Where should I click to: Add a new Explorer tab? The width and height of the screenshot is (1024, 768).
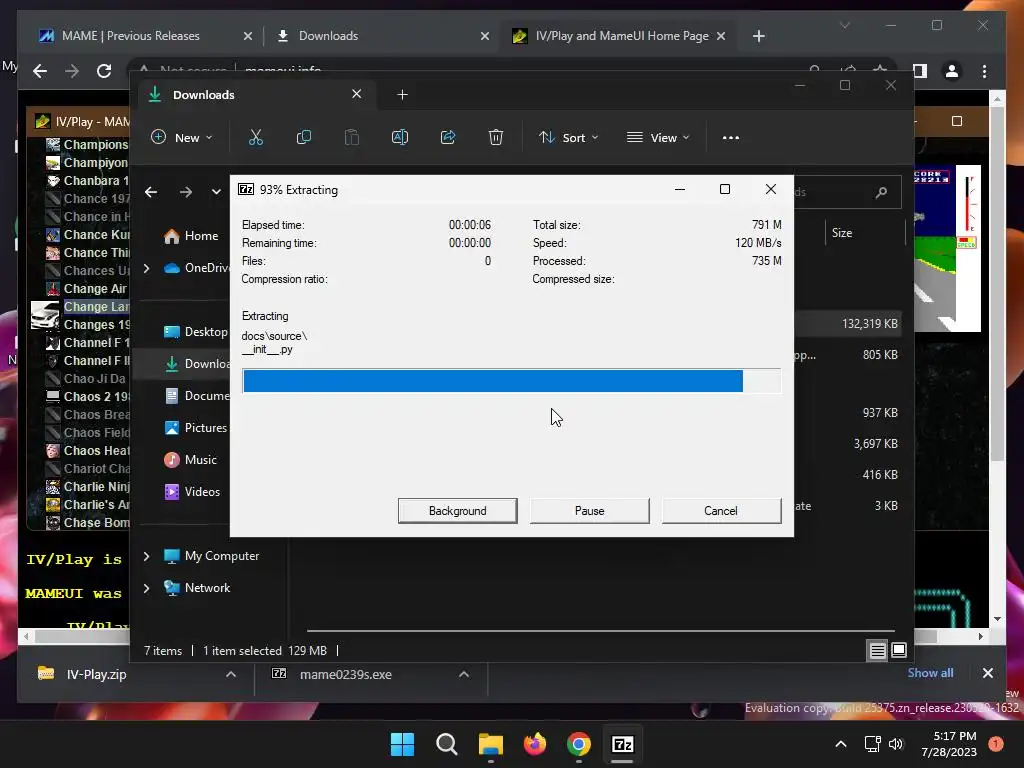402,95
